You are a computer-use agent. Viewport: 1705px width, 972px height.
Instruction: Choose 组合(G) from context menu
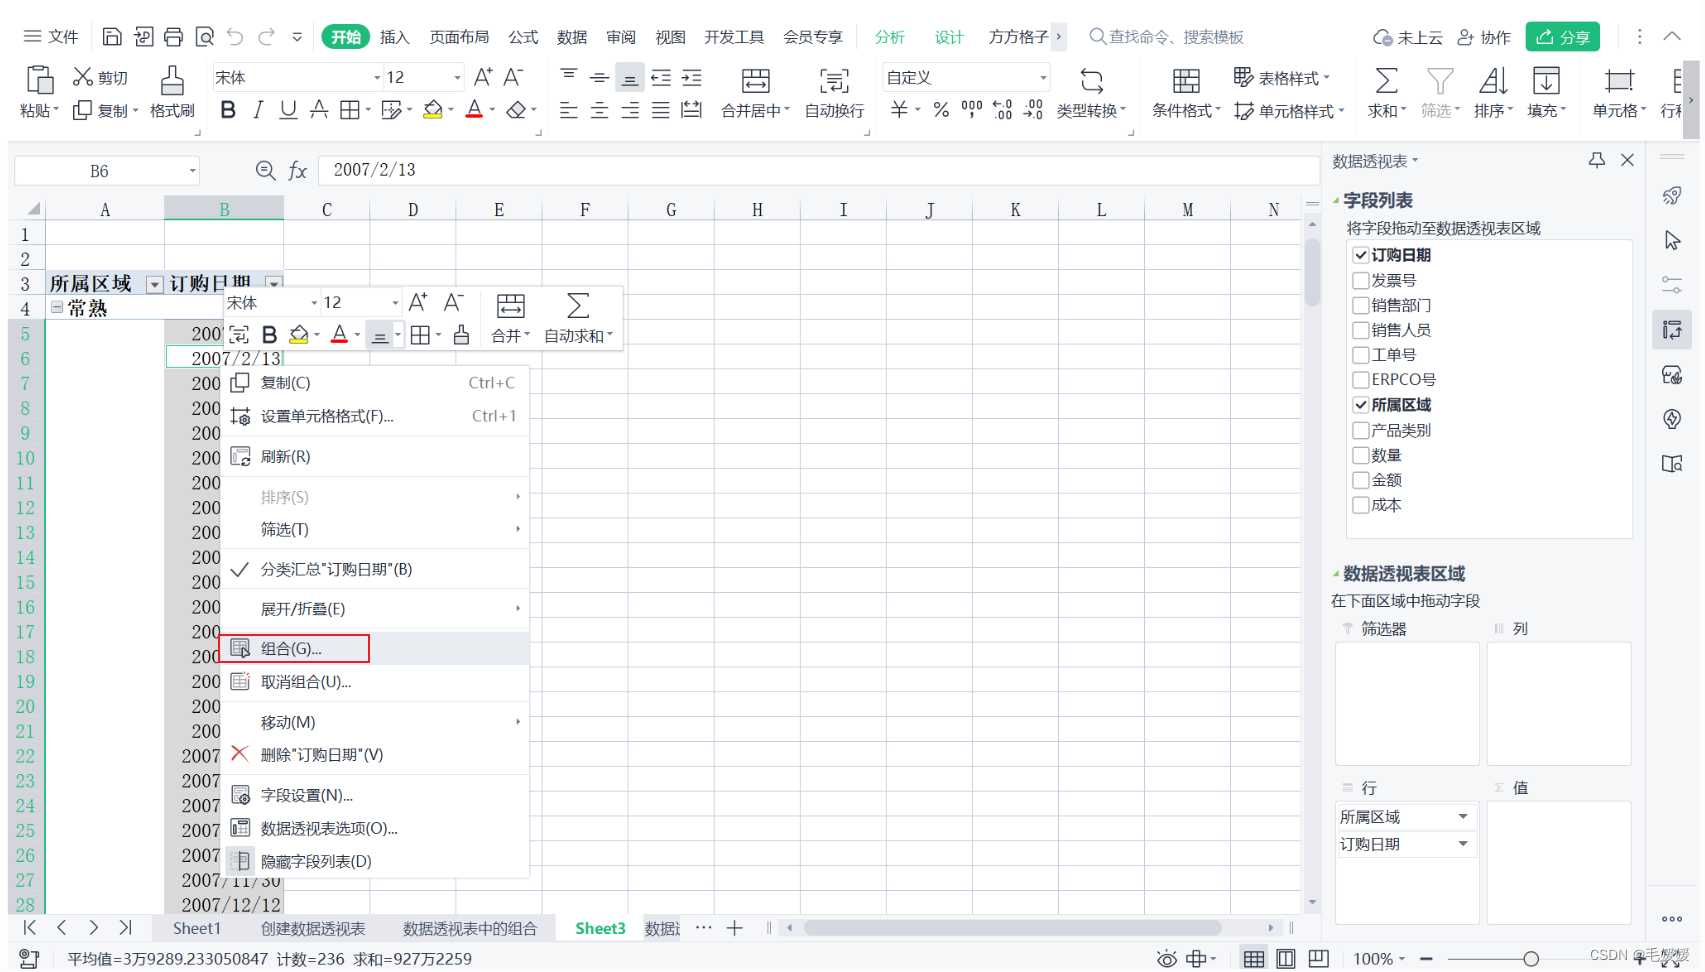coord(375,648)
